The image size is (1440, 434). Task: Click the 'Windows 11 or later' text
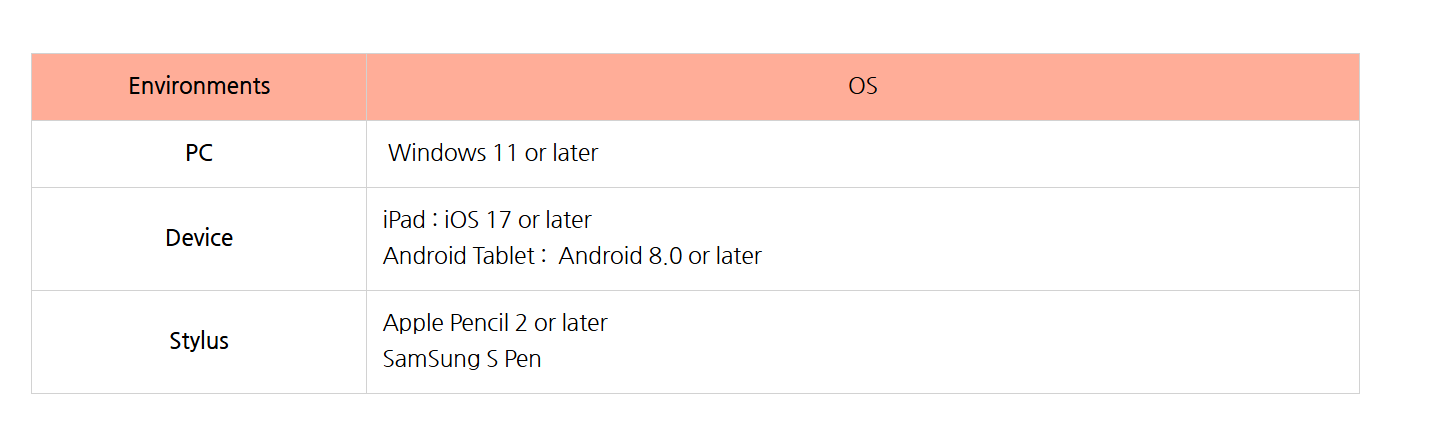(493, 153)
